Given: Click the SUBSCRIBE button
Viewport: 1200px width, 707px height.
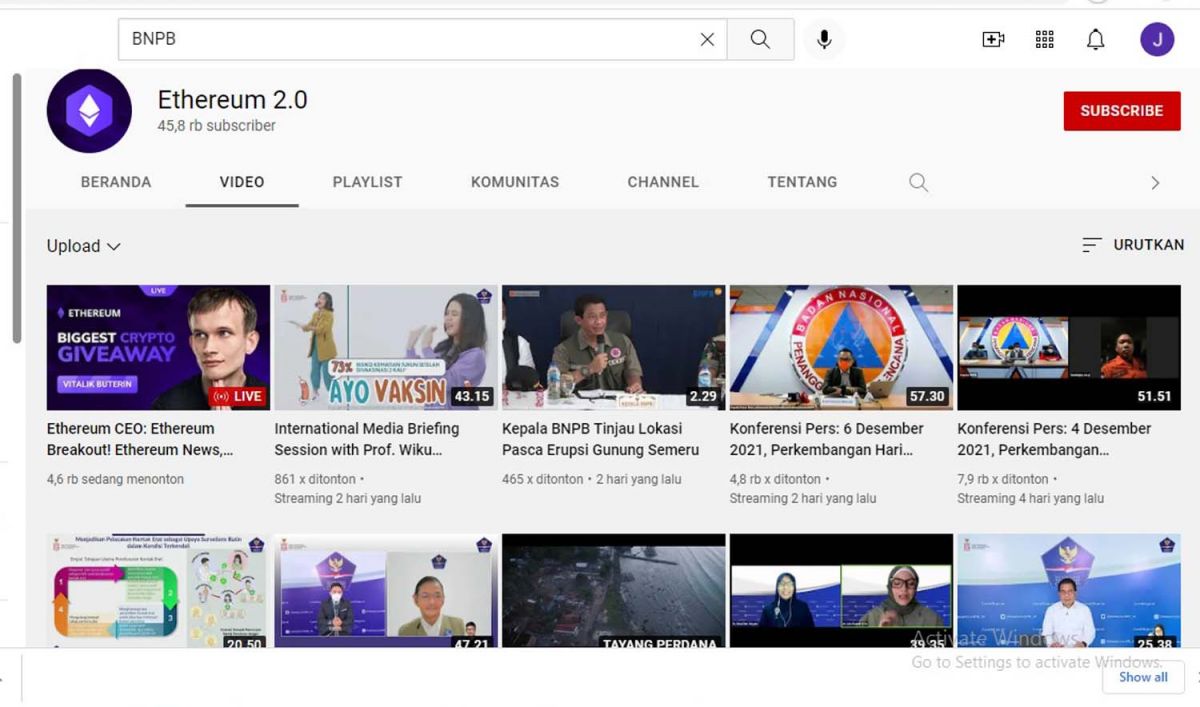Looking at the screenshot, I should click(x=1122, y=111).
